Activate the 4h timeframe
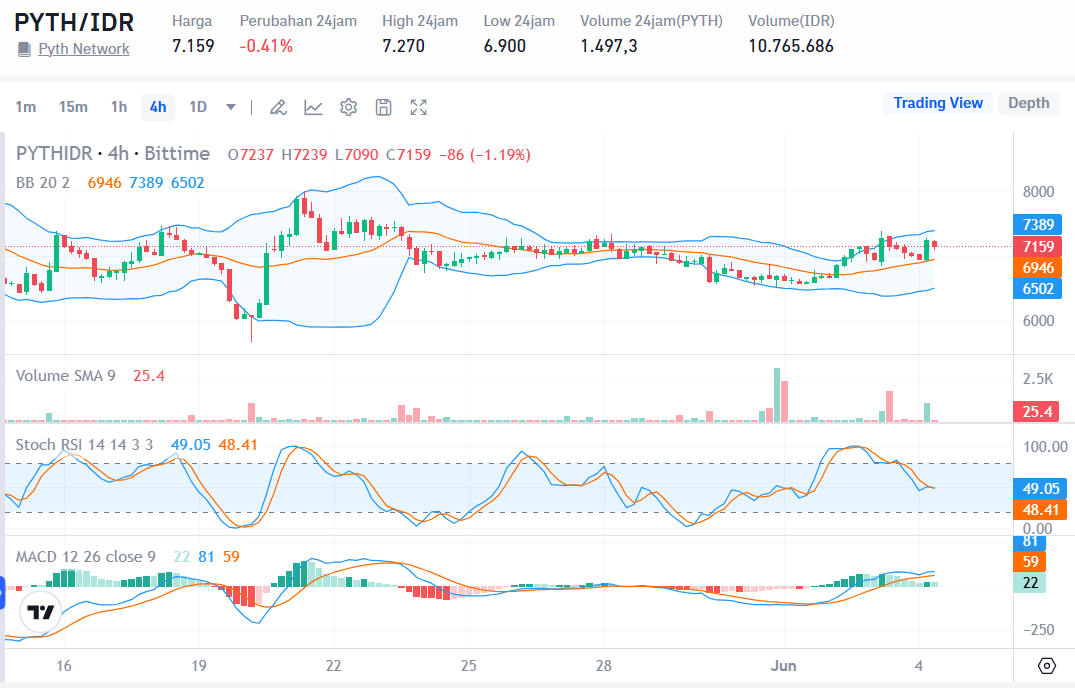The image size is (1075, 688). [157, 106]
